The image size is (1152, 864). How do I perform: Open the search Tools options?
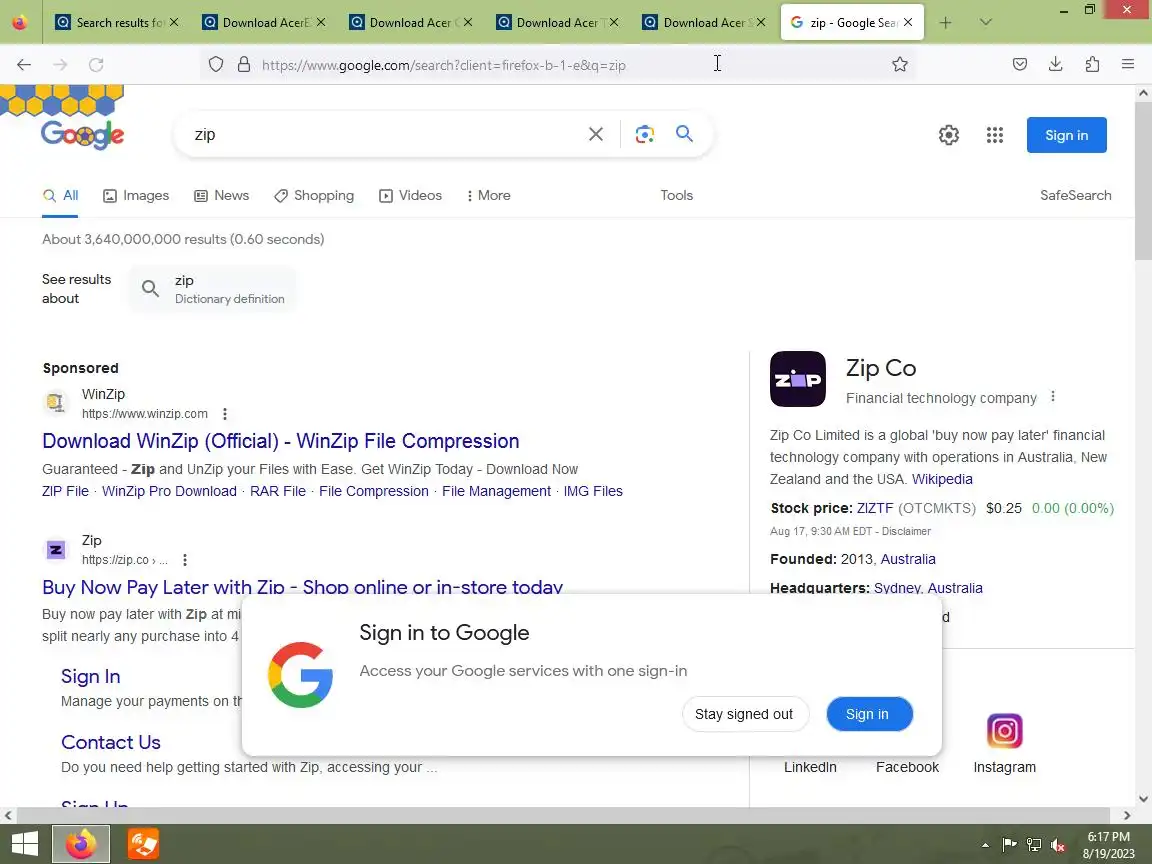[x=677, y=195]
